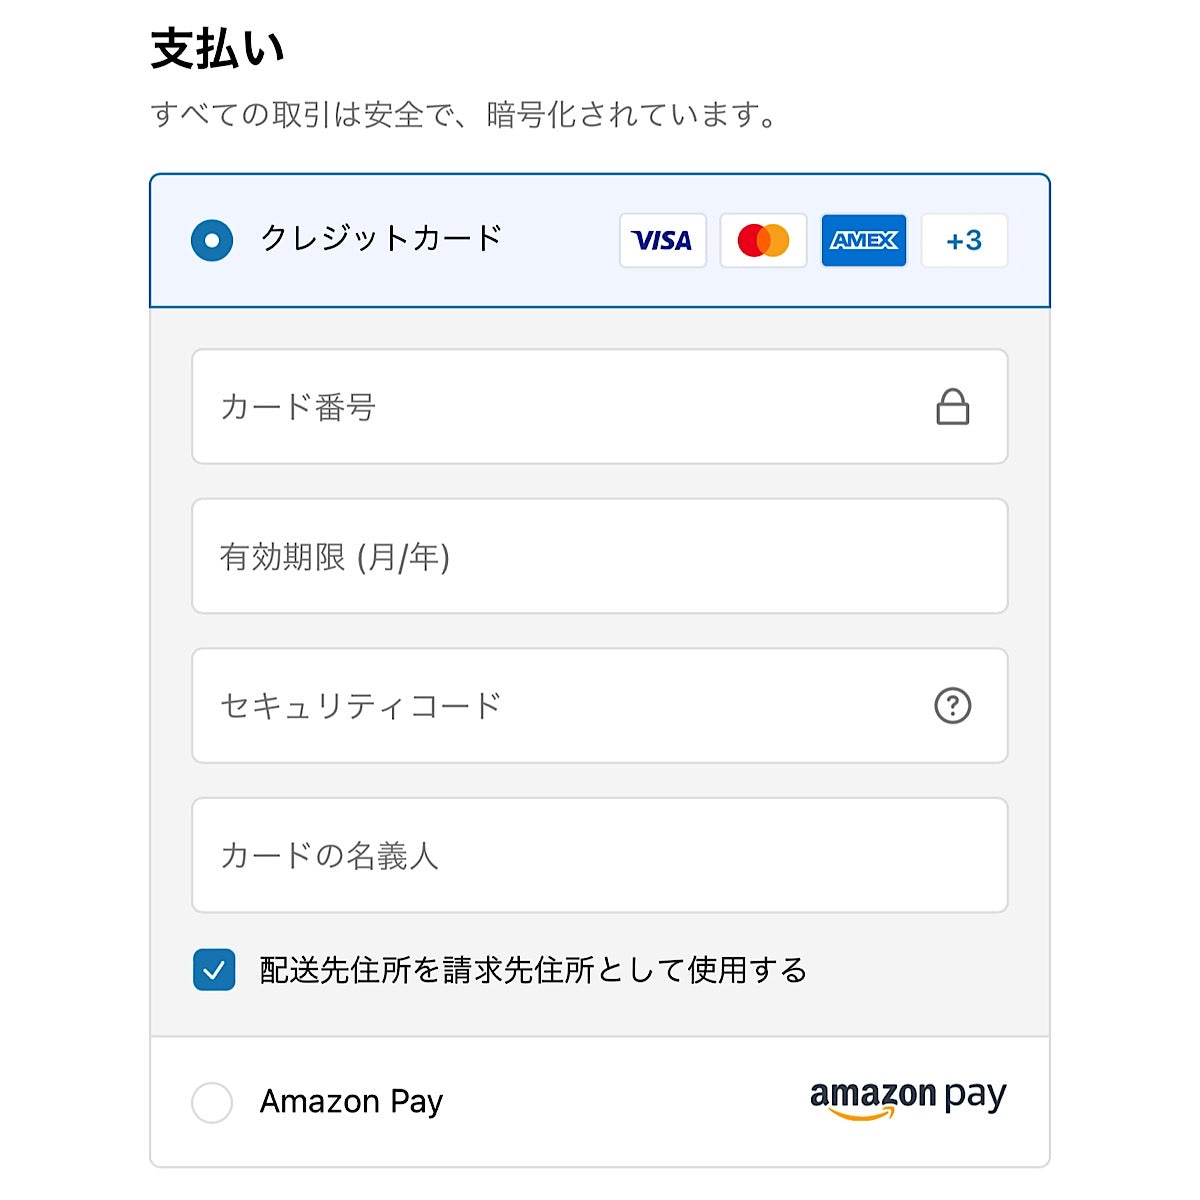Image resolution: width=1200 pixels, height=1200 pixels.
Task: Focus the 有効期限 (月/年) field
Action: click(598, 556)
